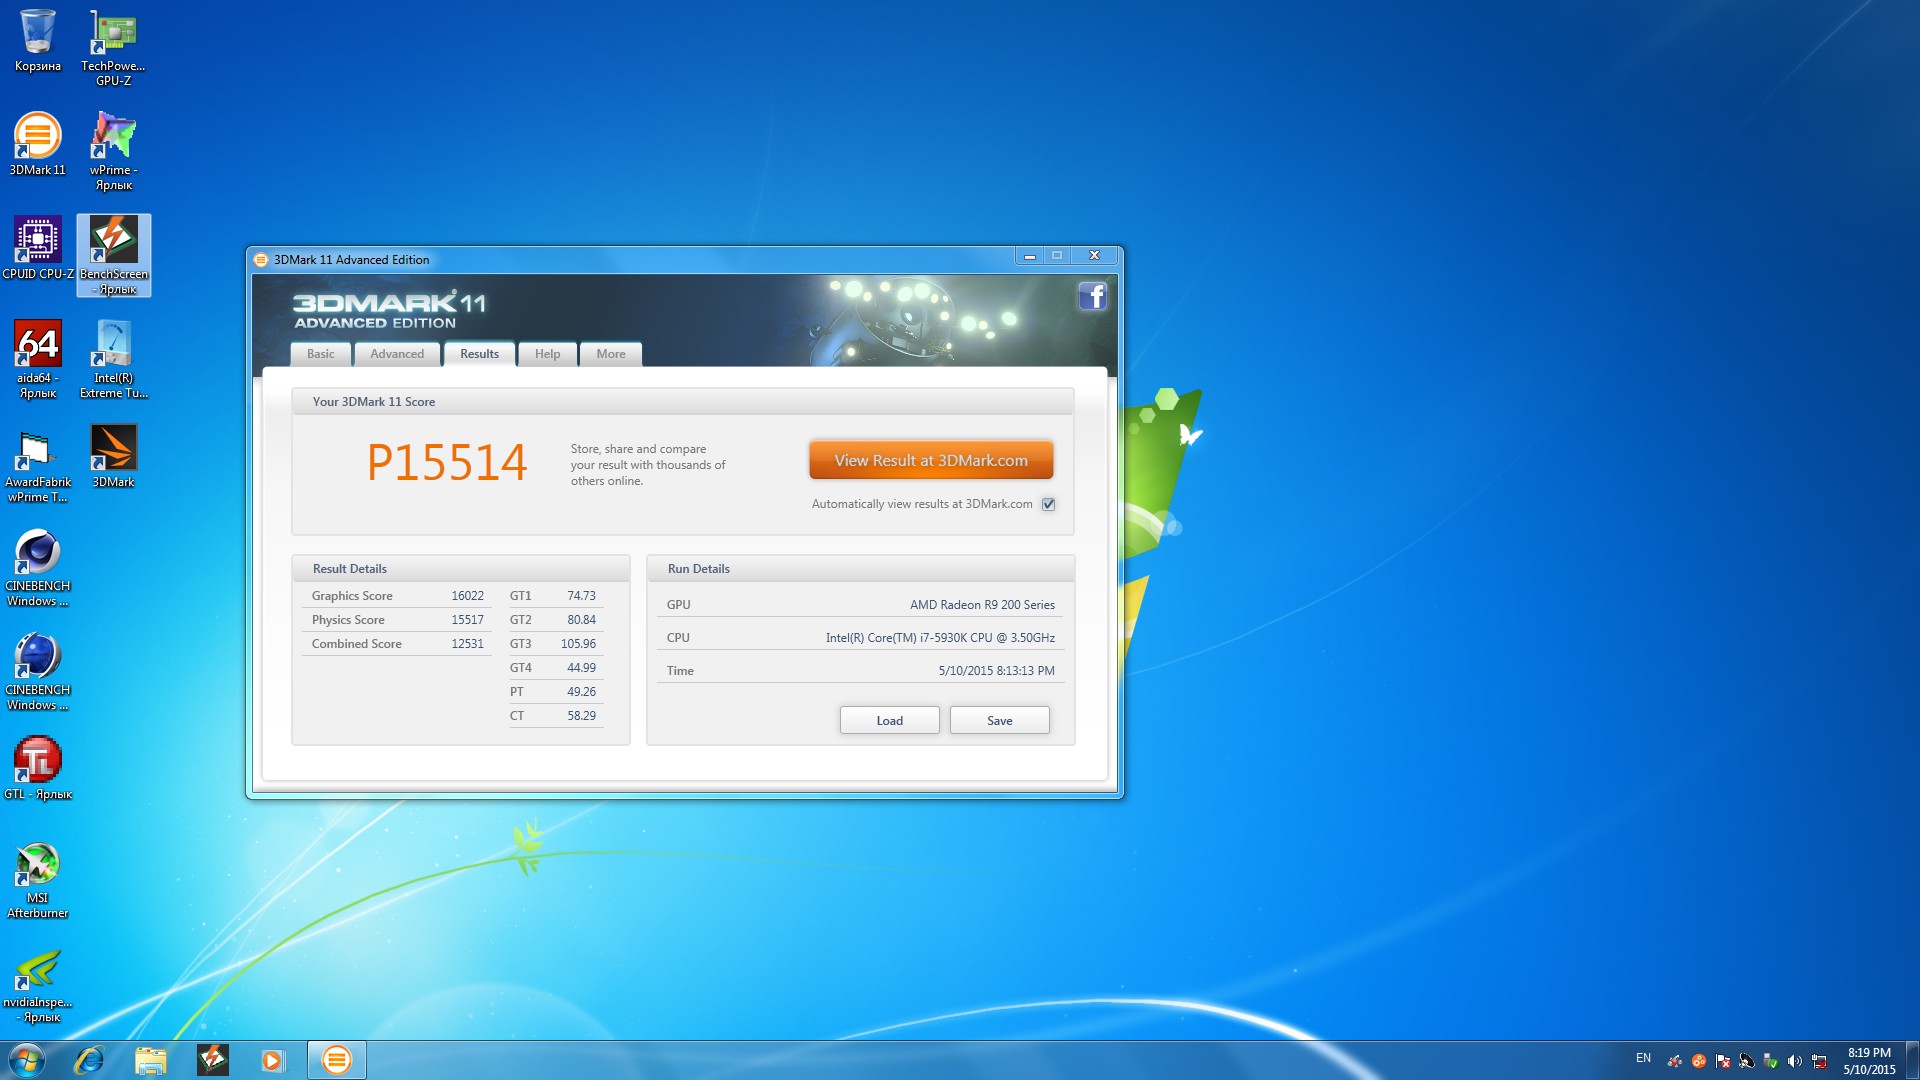Open Windows Explorer from the taskbar
The image size is (1920, 1080).
(150, 1060)
